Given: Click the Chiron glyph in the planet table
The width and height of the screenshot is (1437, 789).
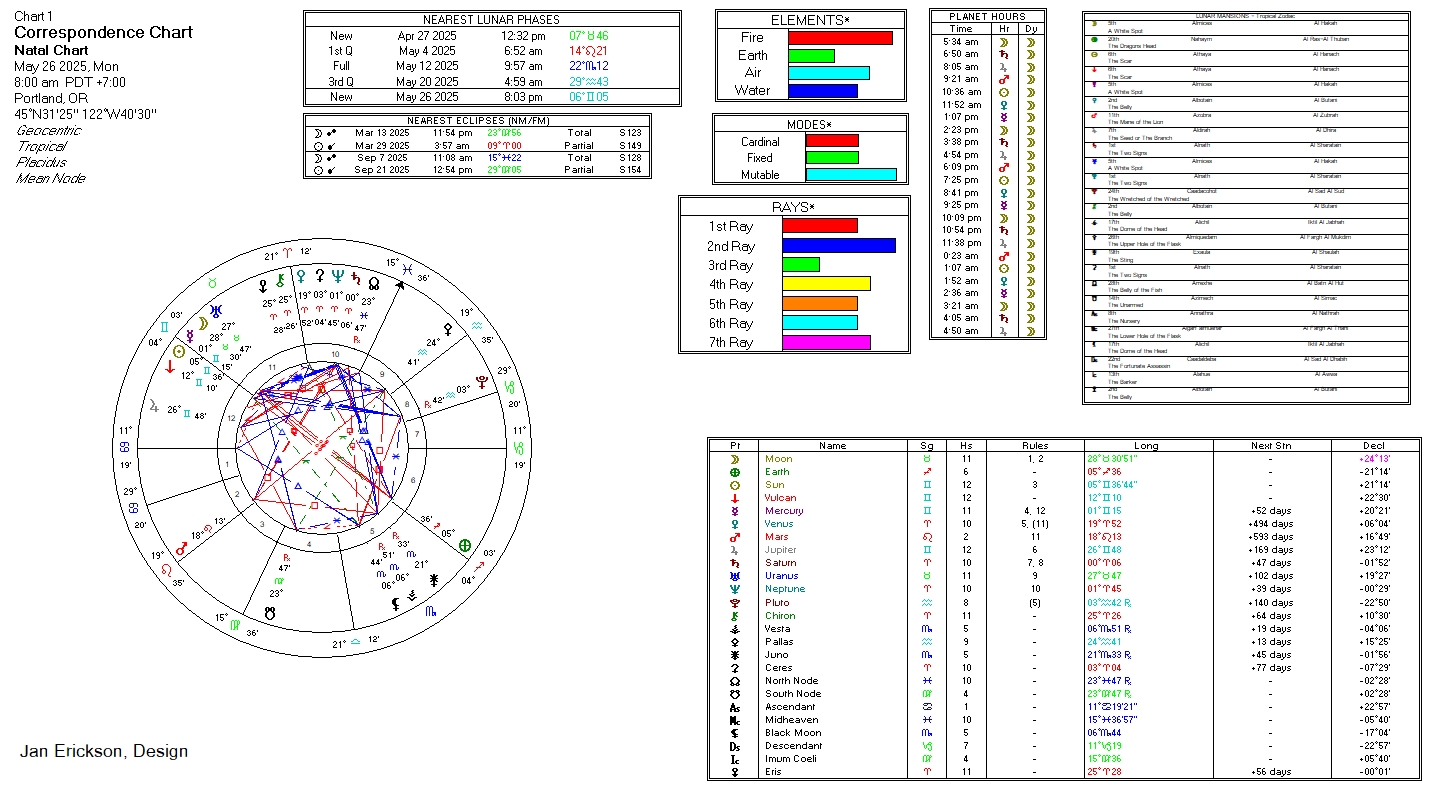Looking at the screenshot, I should point(735,615).
